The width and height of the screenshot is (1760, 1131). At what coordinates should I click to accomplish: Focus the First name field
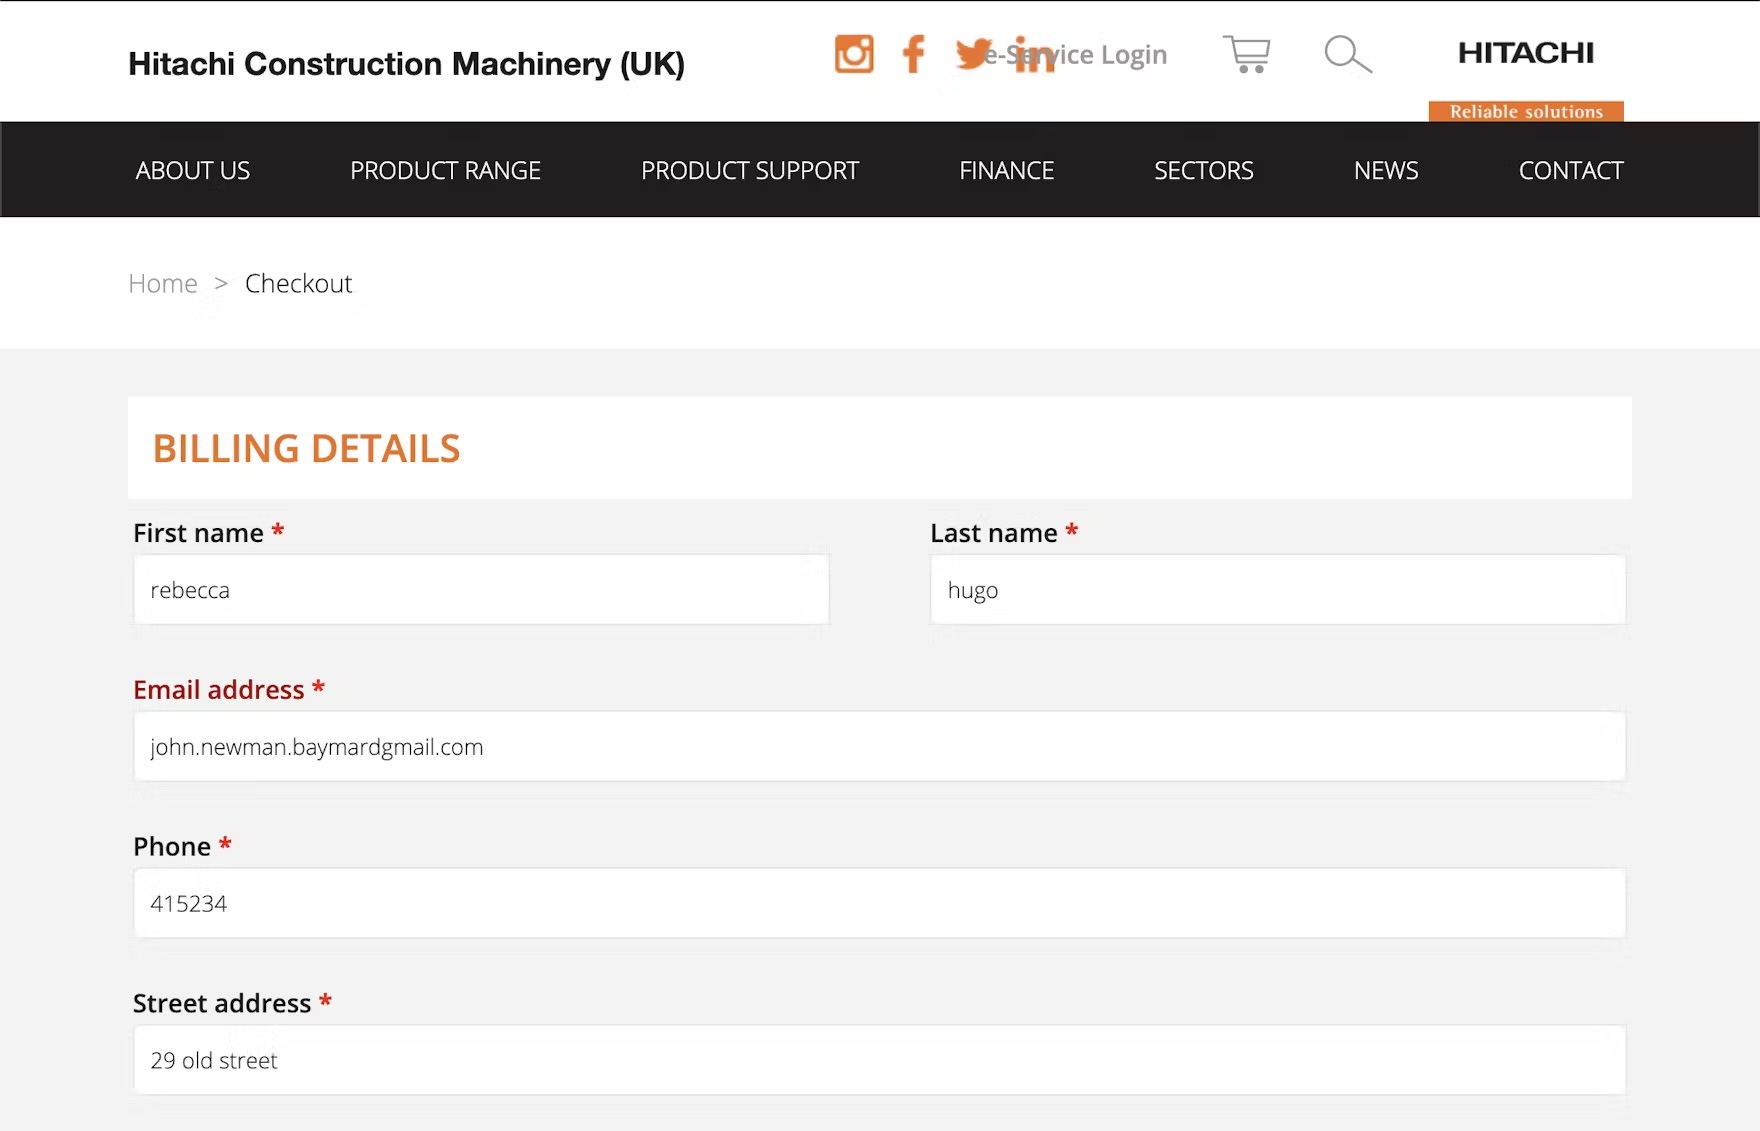[x=481, y=590]
